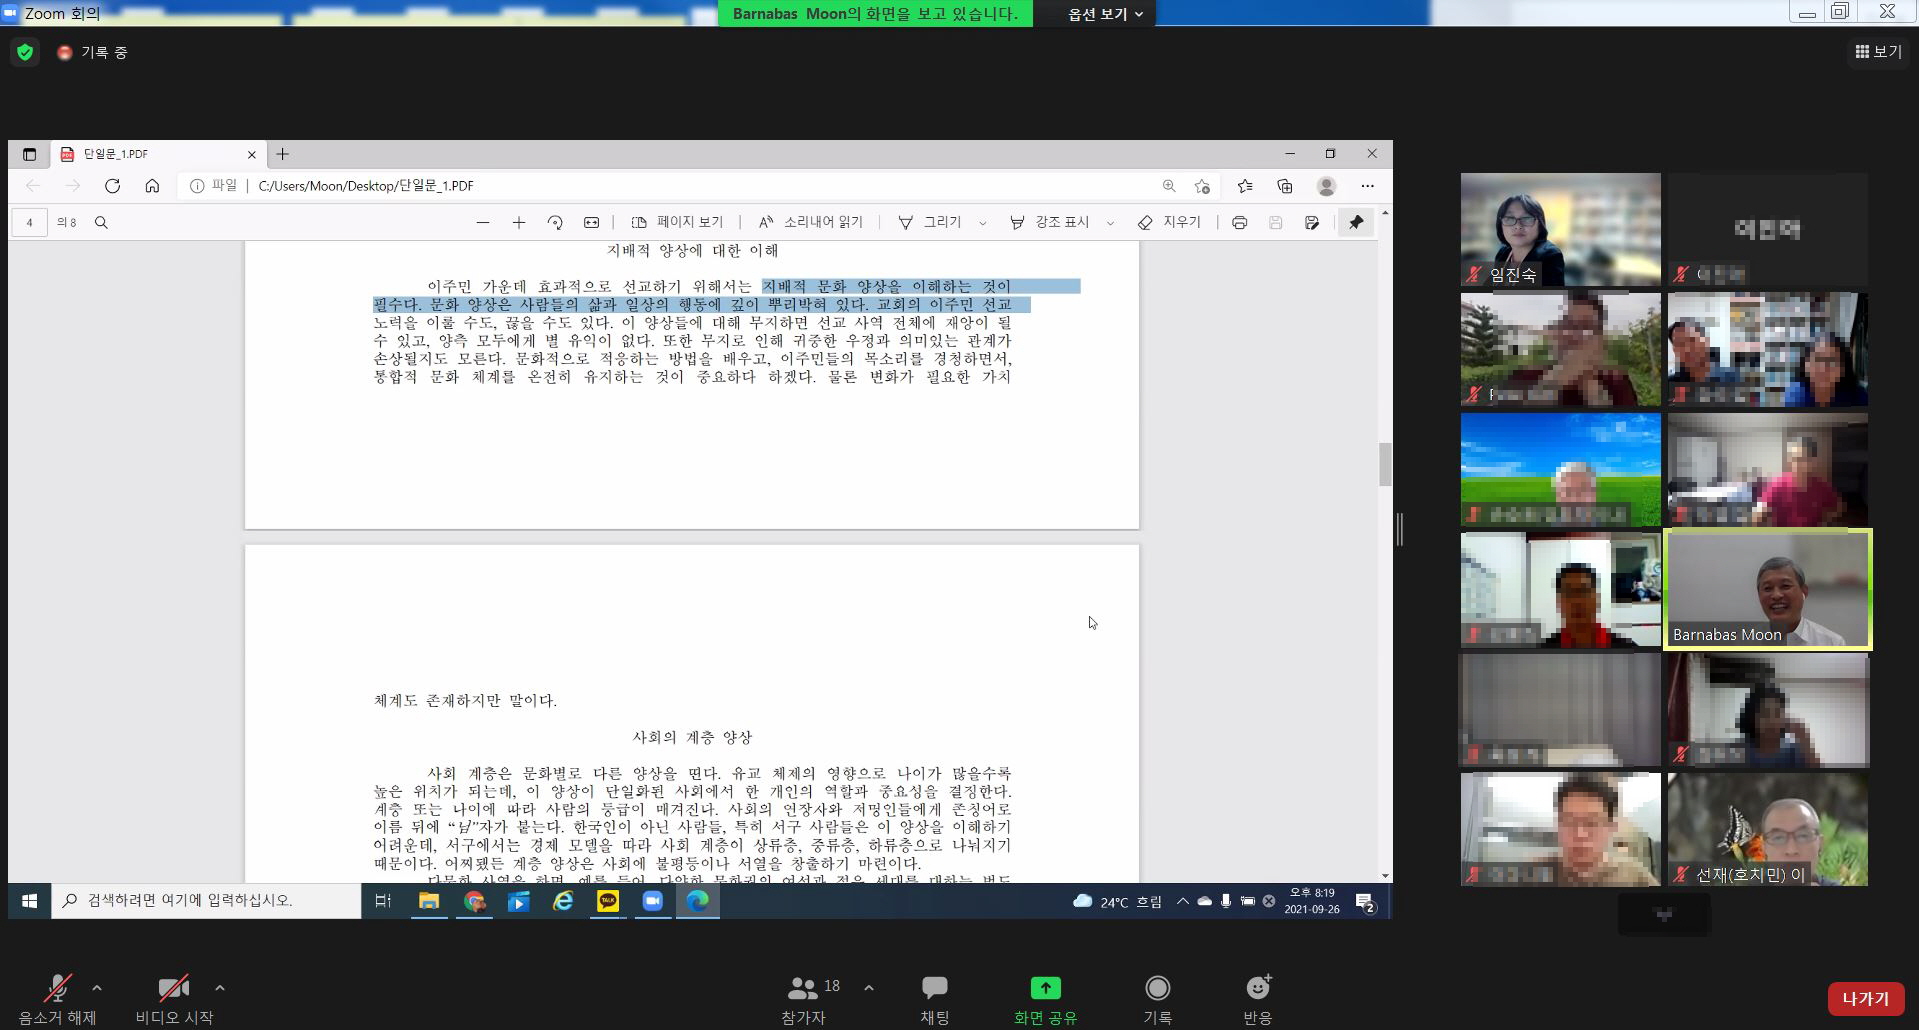Start 소리내어 읽기 read aloud
Viewport: 1919px width, 1030px height.
click(810, 222)
